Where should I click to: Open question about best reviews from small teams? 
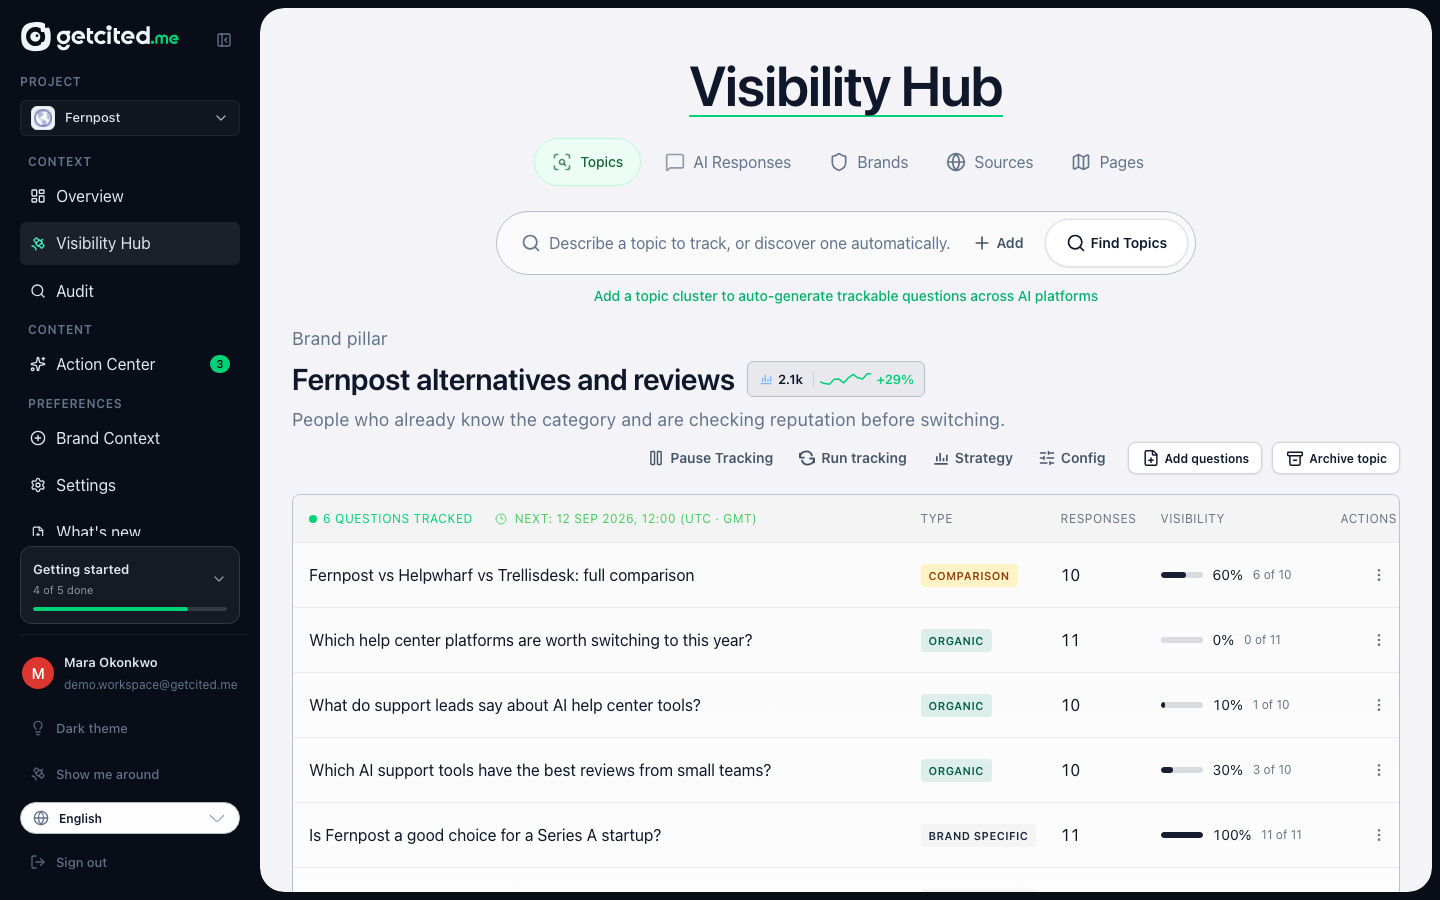point(540,771)
